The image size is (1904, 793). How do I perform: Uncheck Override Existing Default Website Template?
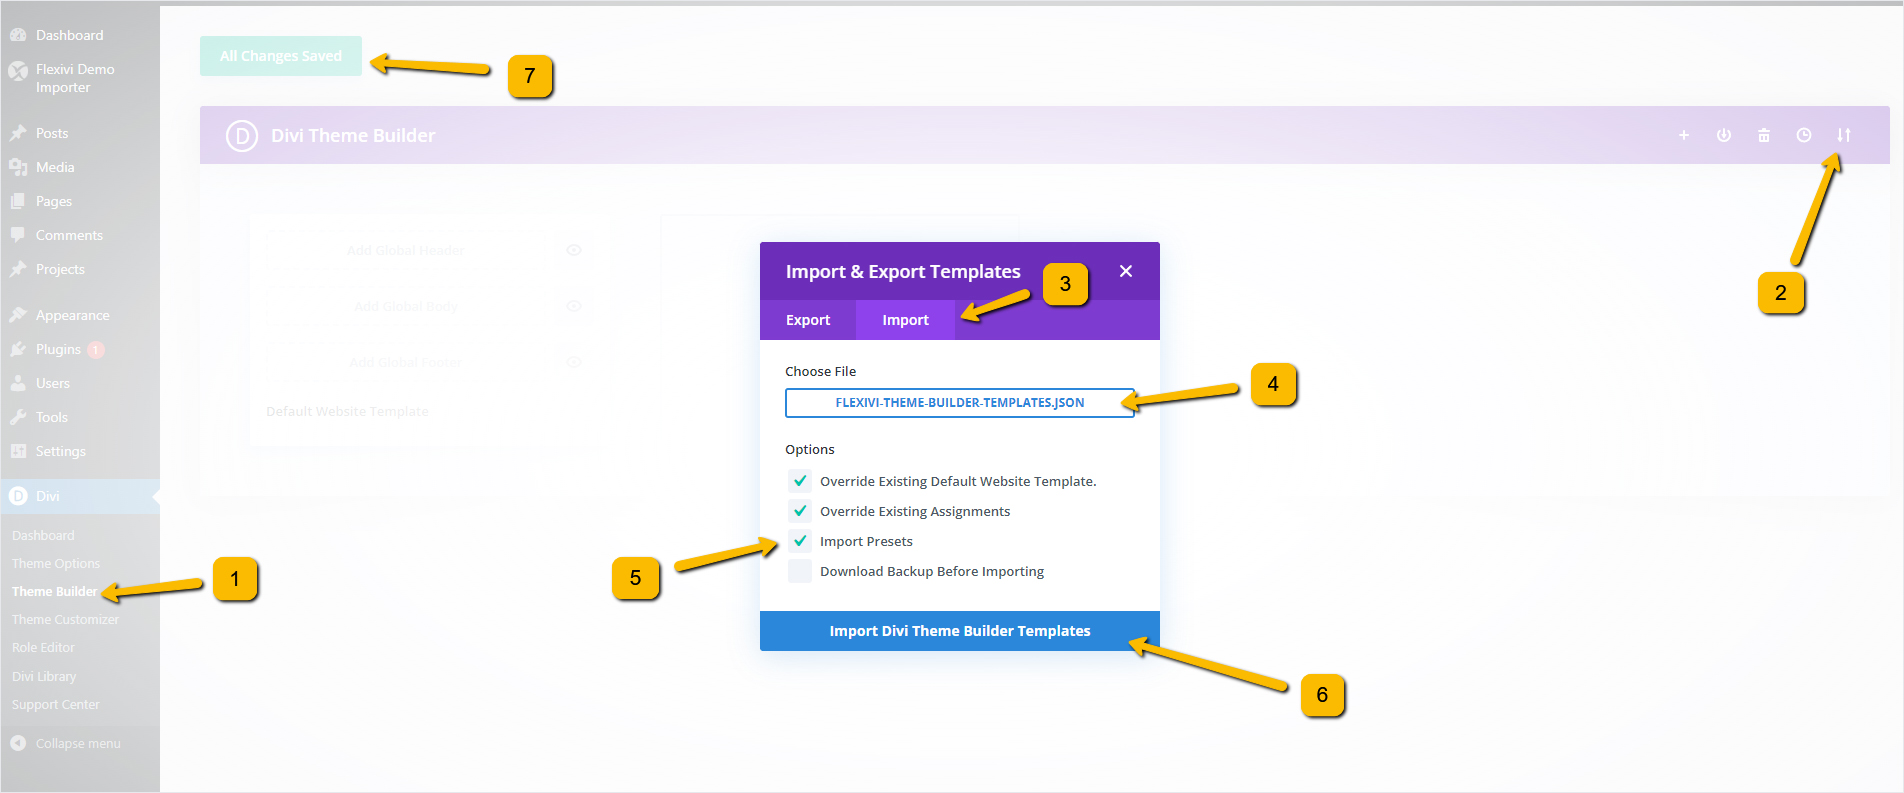tap(800, 481)
